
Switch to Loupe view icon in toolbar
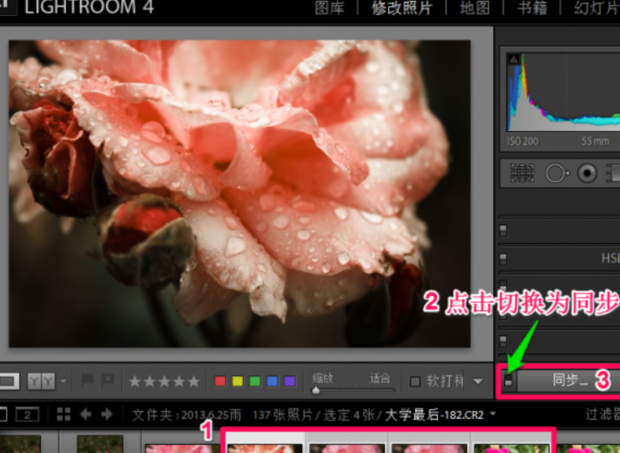9,381
